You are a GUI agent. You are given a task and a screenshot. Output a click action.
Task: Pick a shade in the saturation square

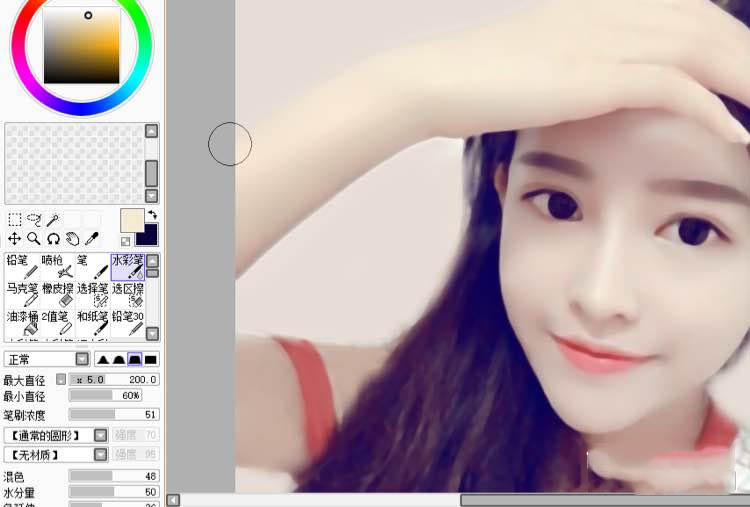(x=81, y=45)
